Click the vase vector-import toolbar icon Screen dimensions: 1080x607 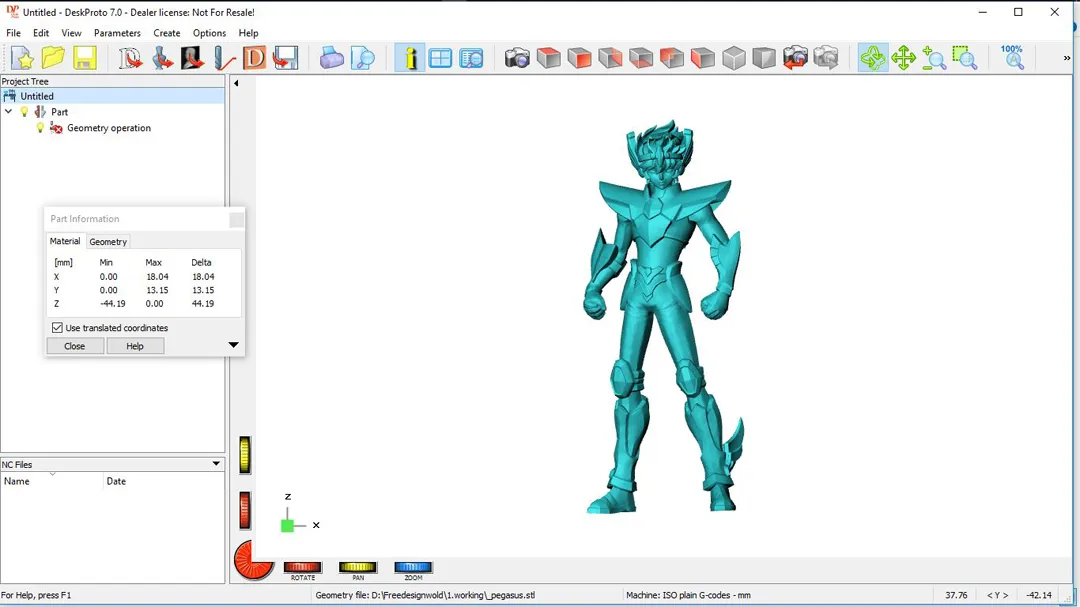tap(162, 58)
